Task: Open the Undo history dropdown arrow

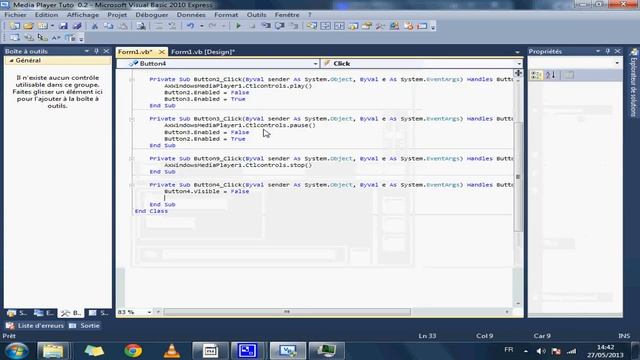Action: (202, 26)
